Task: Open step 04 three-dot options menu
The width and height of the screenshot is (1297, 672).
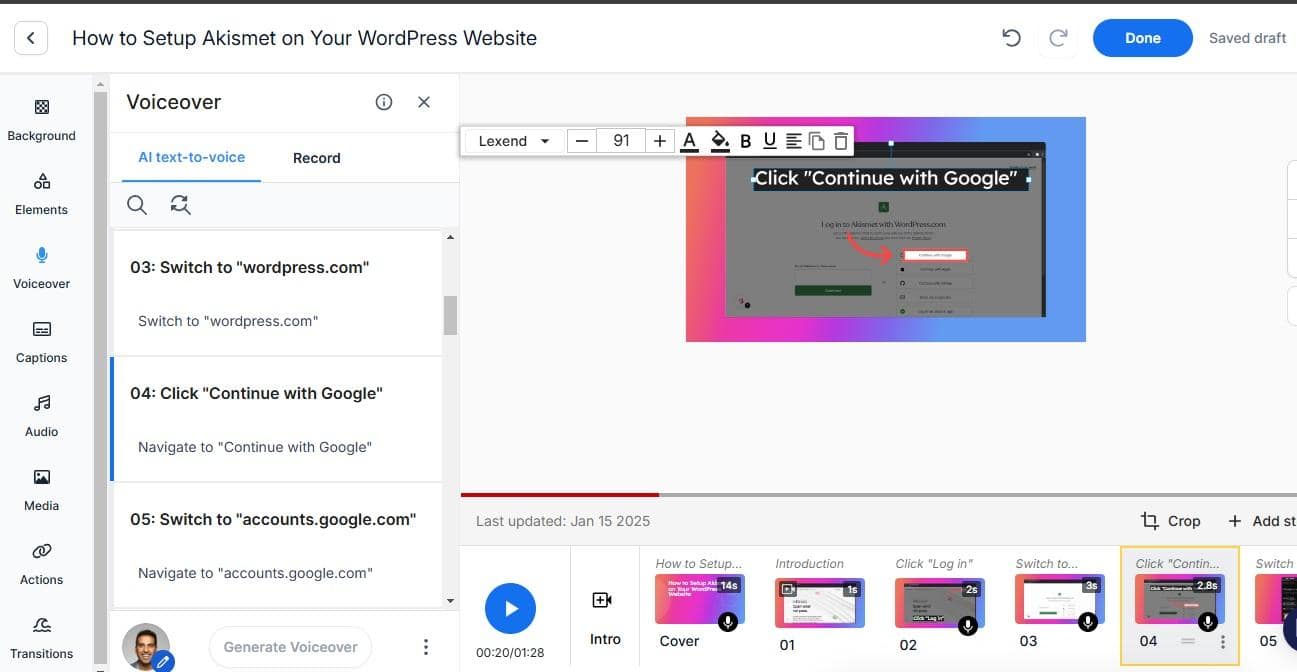Action: (x=1222, y=642)
